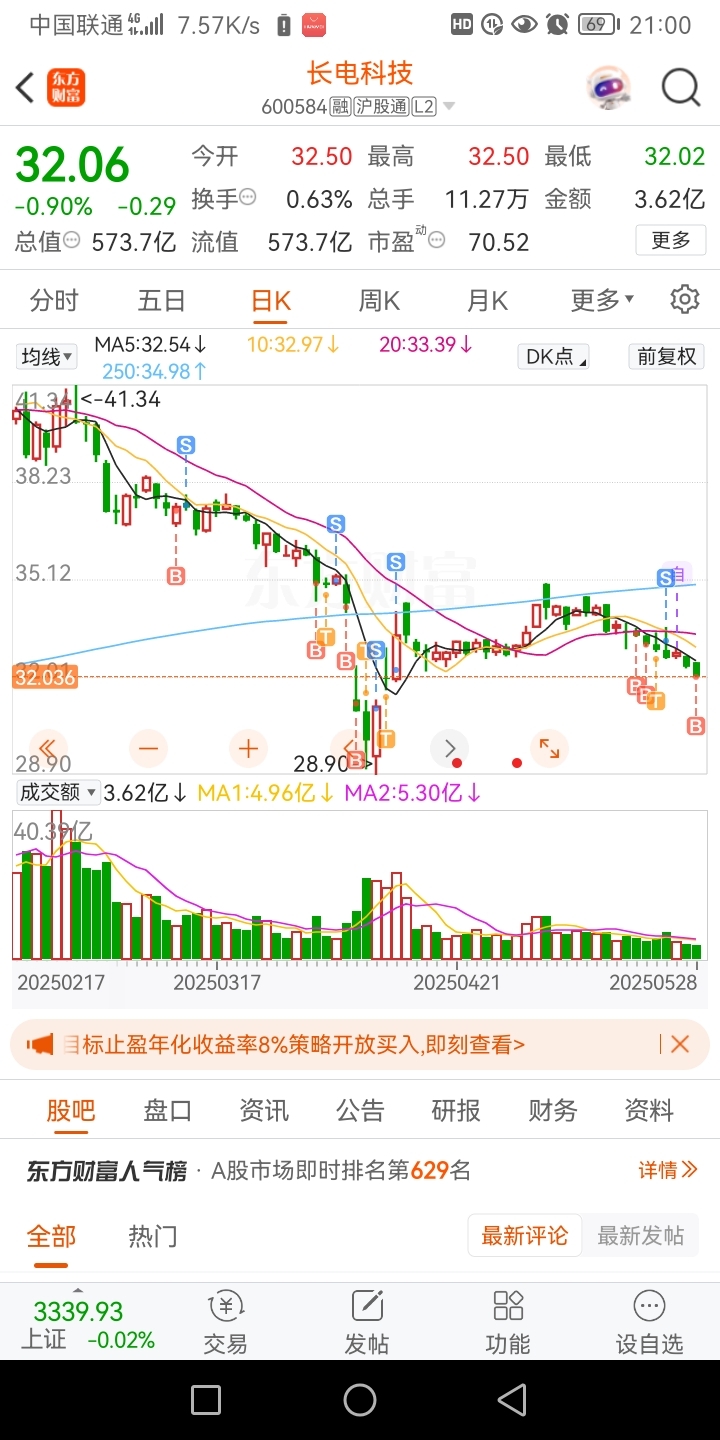This screenshot has width=720, height=1440.
Task: Tap Android back navigation button
Action: 512,1400
